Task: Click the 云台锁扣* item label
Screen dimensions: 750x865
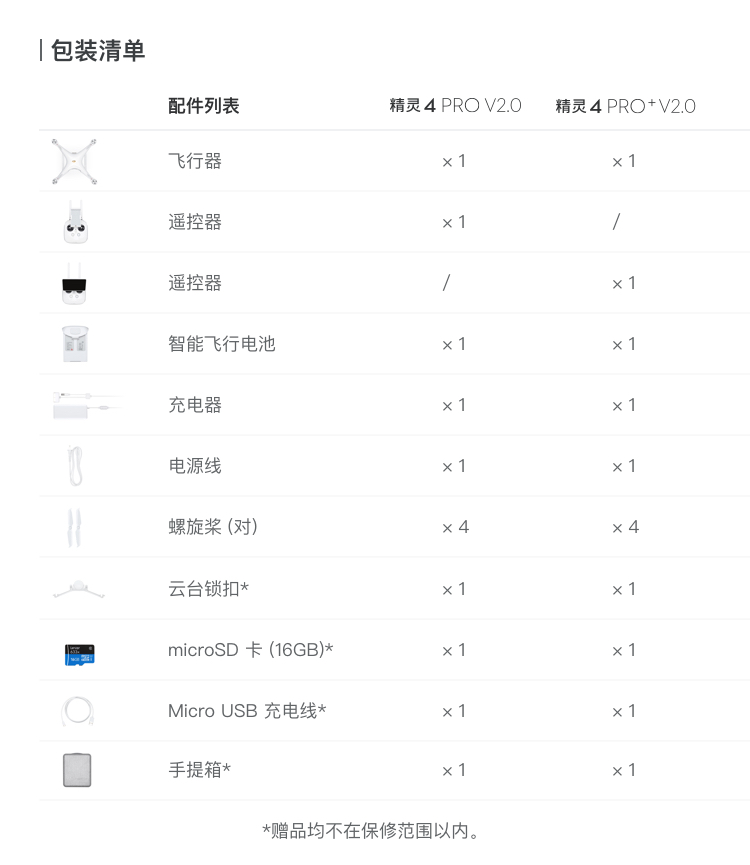Action: click(x=208, y=589)
